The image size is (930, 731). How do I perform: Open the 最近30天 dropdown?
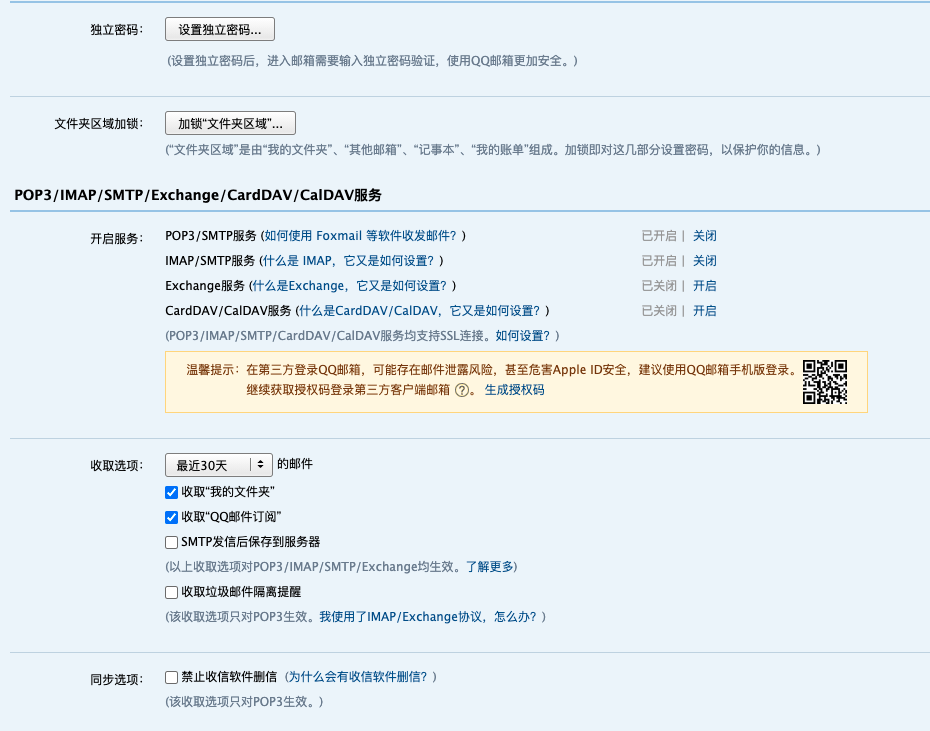(219, 465)
